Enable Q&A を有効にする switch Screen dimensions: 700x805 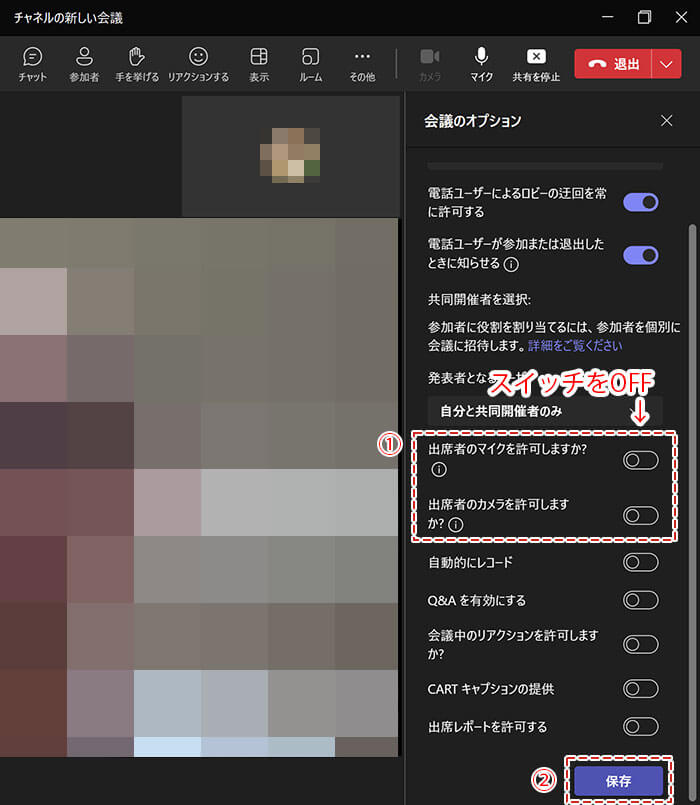tap(641, 600)
